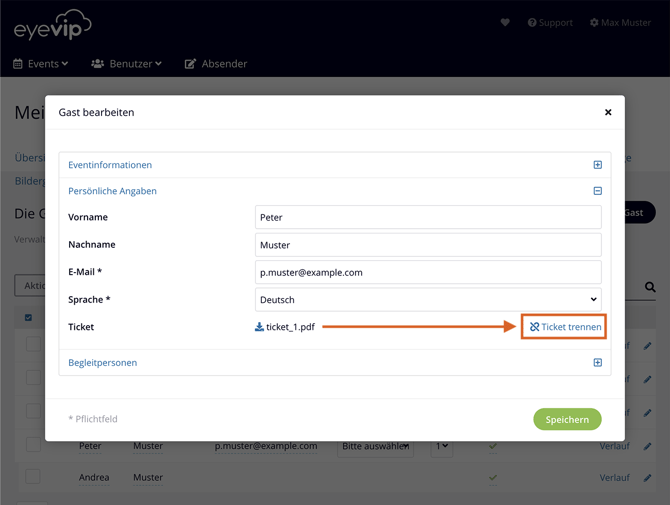This screenshot has width=670, height=505.
Task: Click the Speichern button
Action: coord(567,420)
